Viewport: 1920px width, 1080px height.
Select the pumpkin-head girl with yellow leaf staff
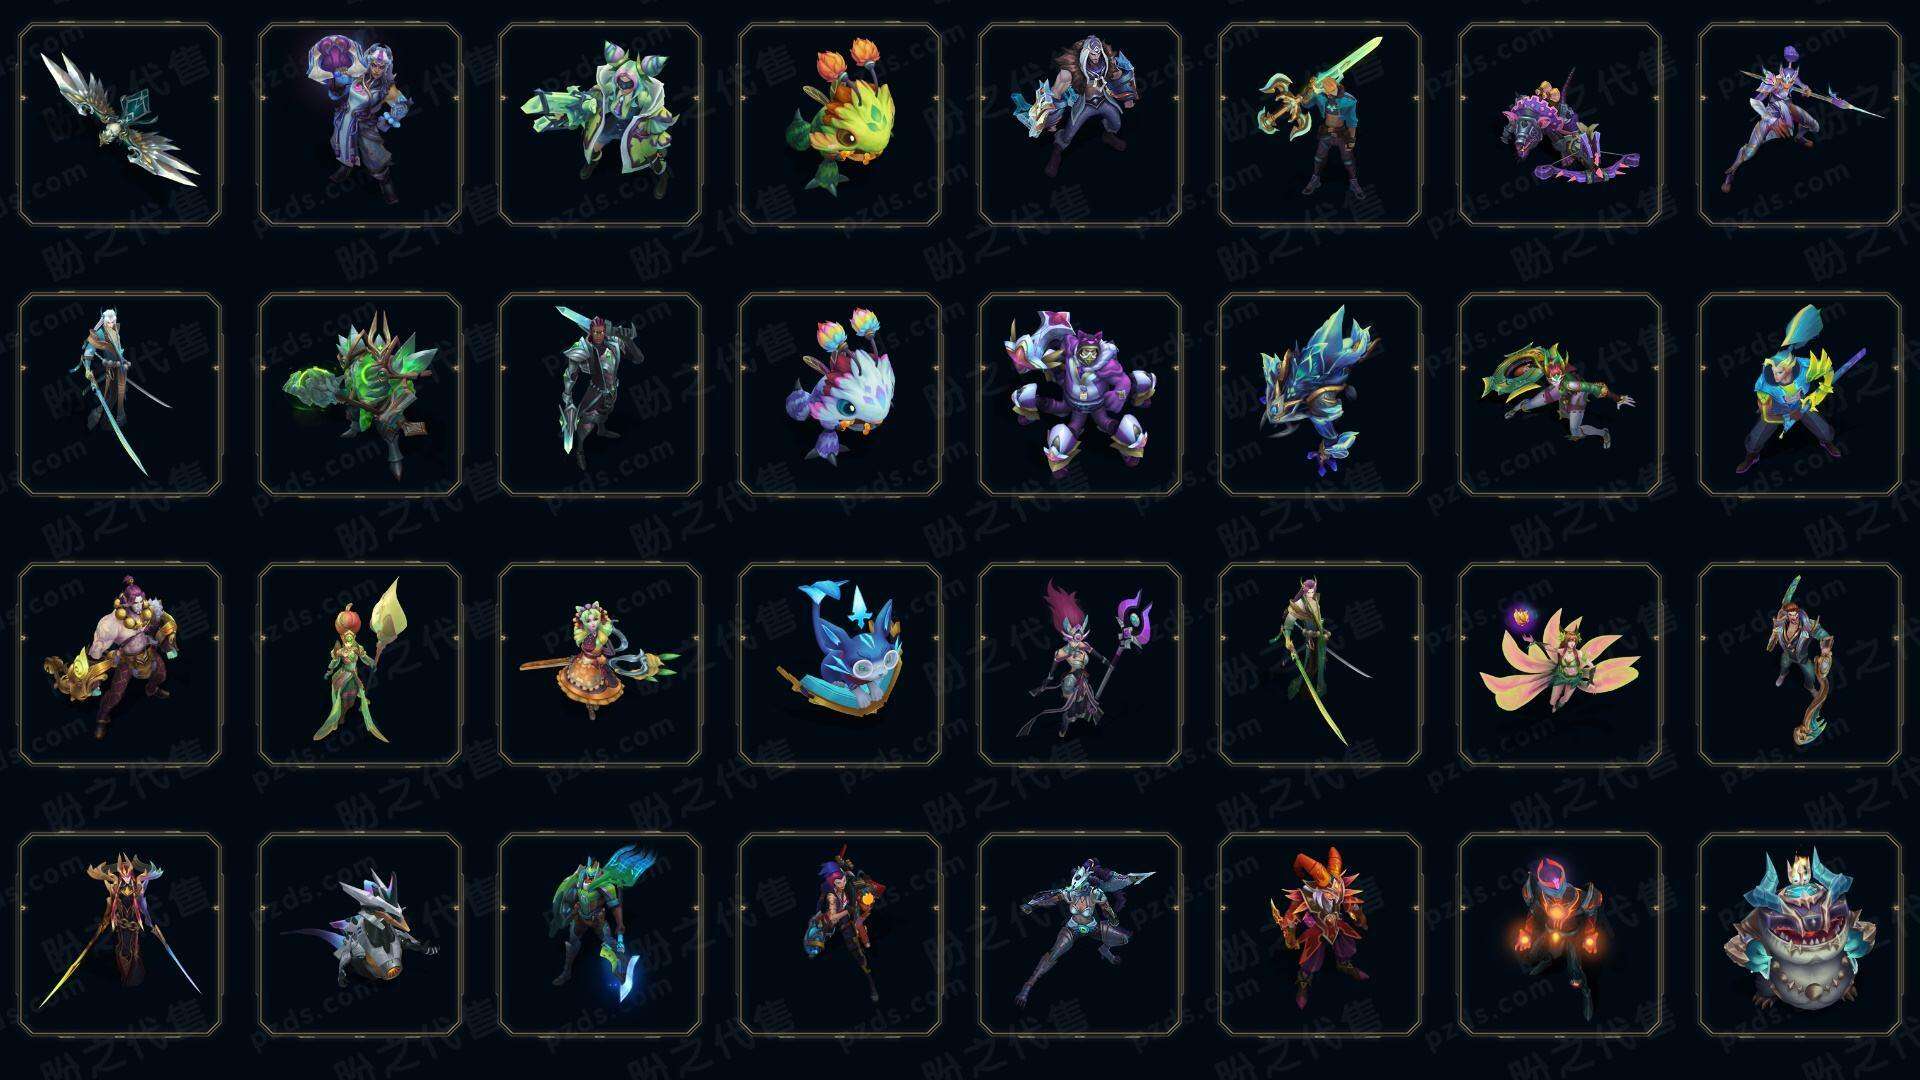[360, 664]
